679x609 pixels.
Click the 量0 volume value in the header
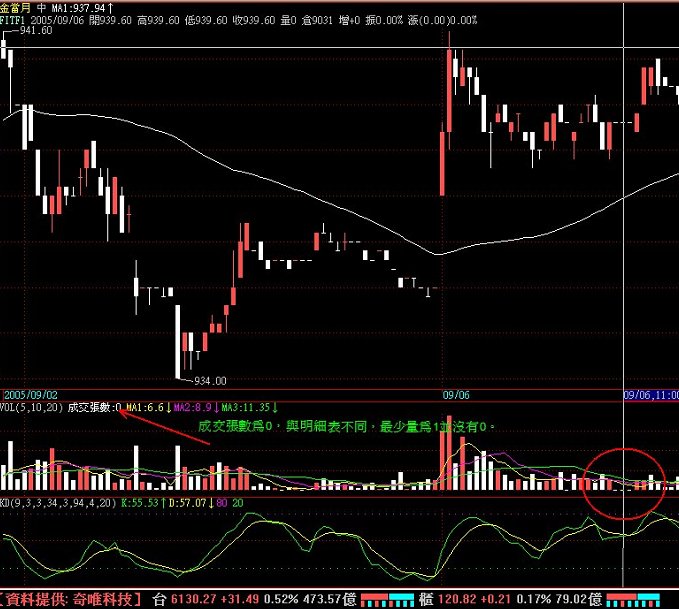click(288, 20)
